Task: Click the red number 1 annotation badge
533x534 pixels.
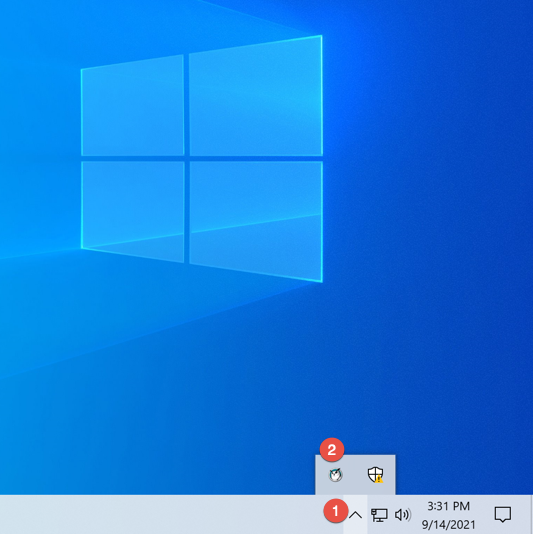Action: 335,511
